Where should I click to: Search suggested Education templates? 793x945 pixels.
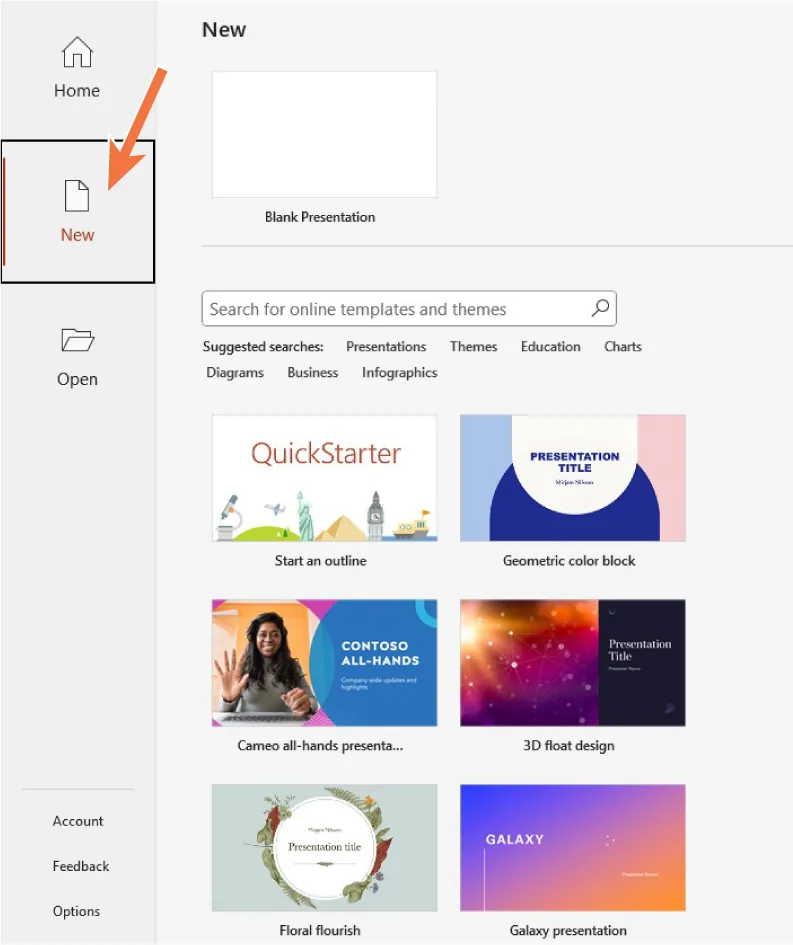click(x=550, y=347)
